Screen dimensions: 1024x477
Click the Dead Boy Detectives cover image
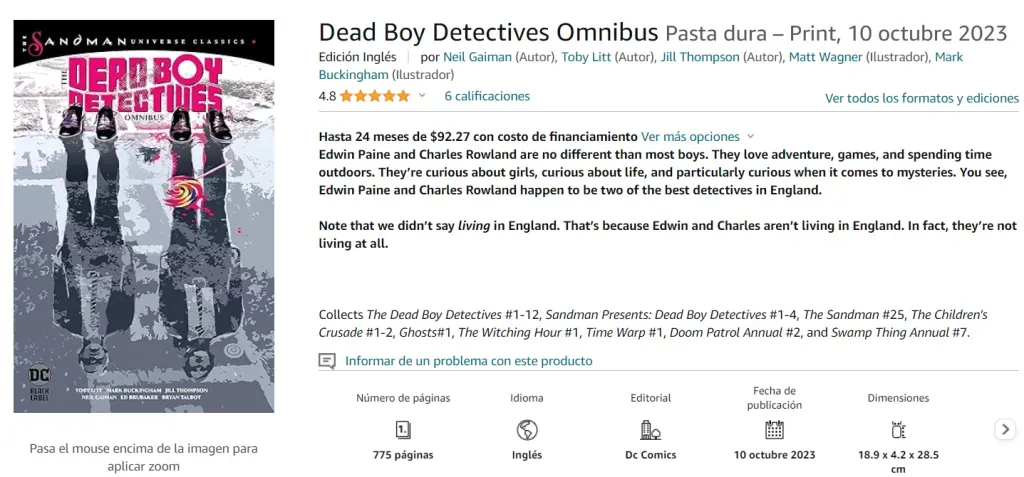144,230
